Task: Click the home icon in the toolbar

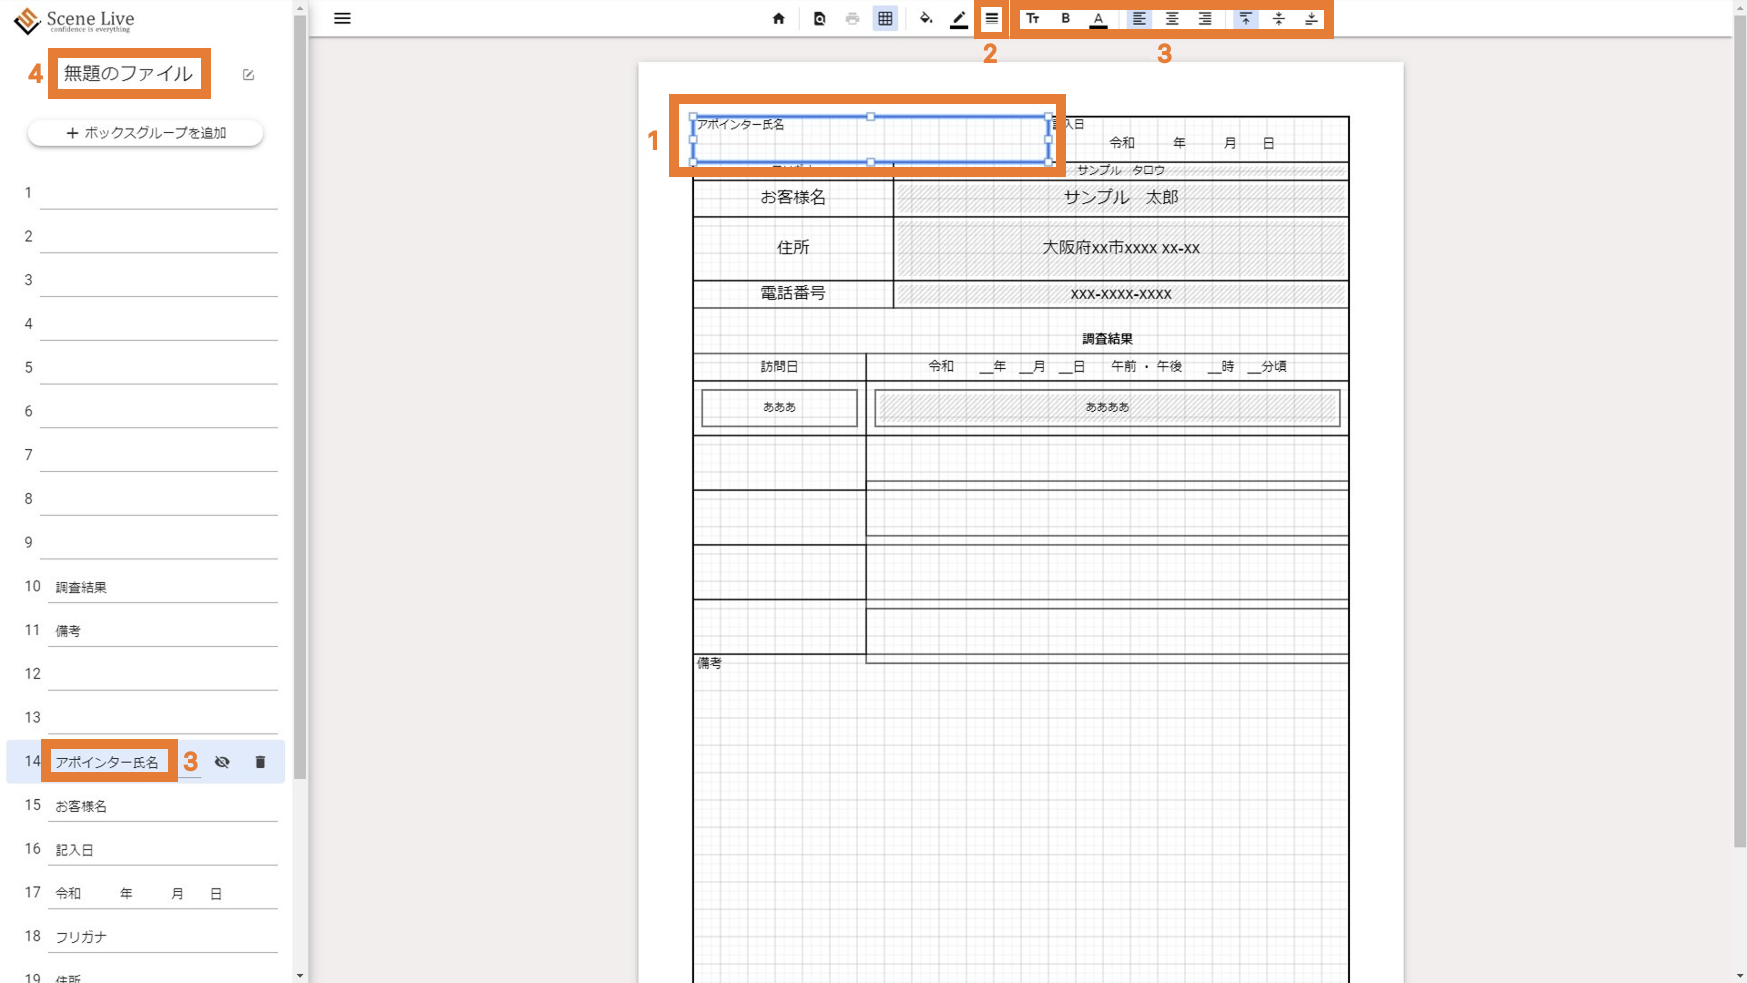Action: (x=778, y=19)
